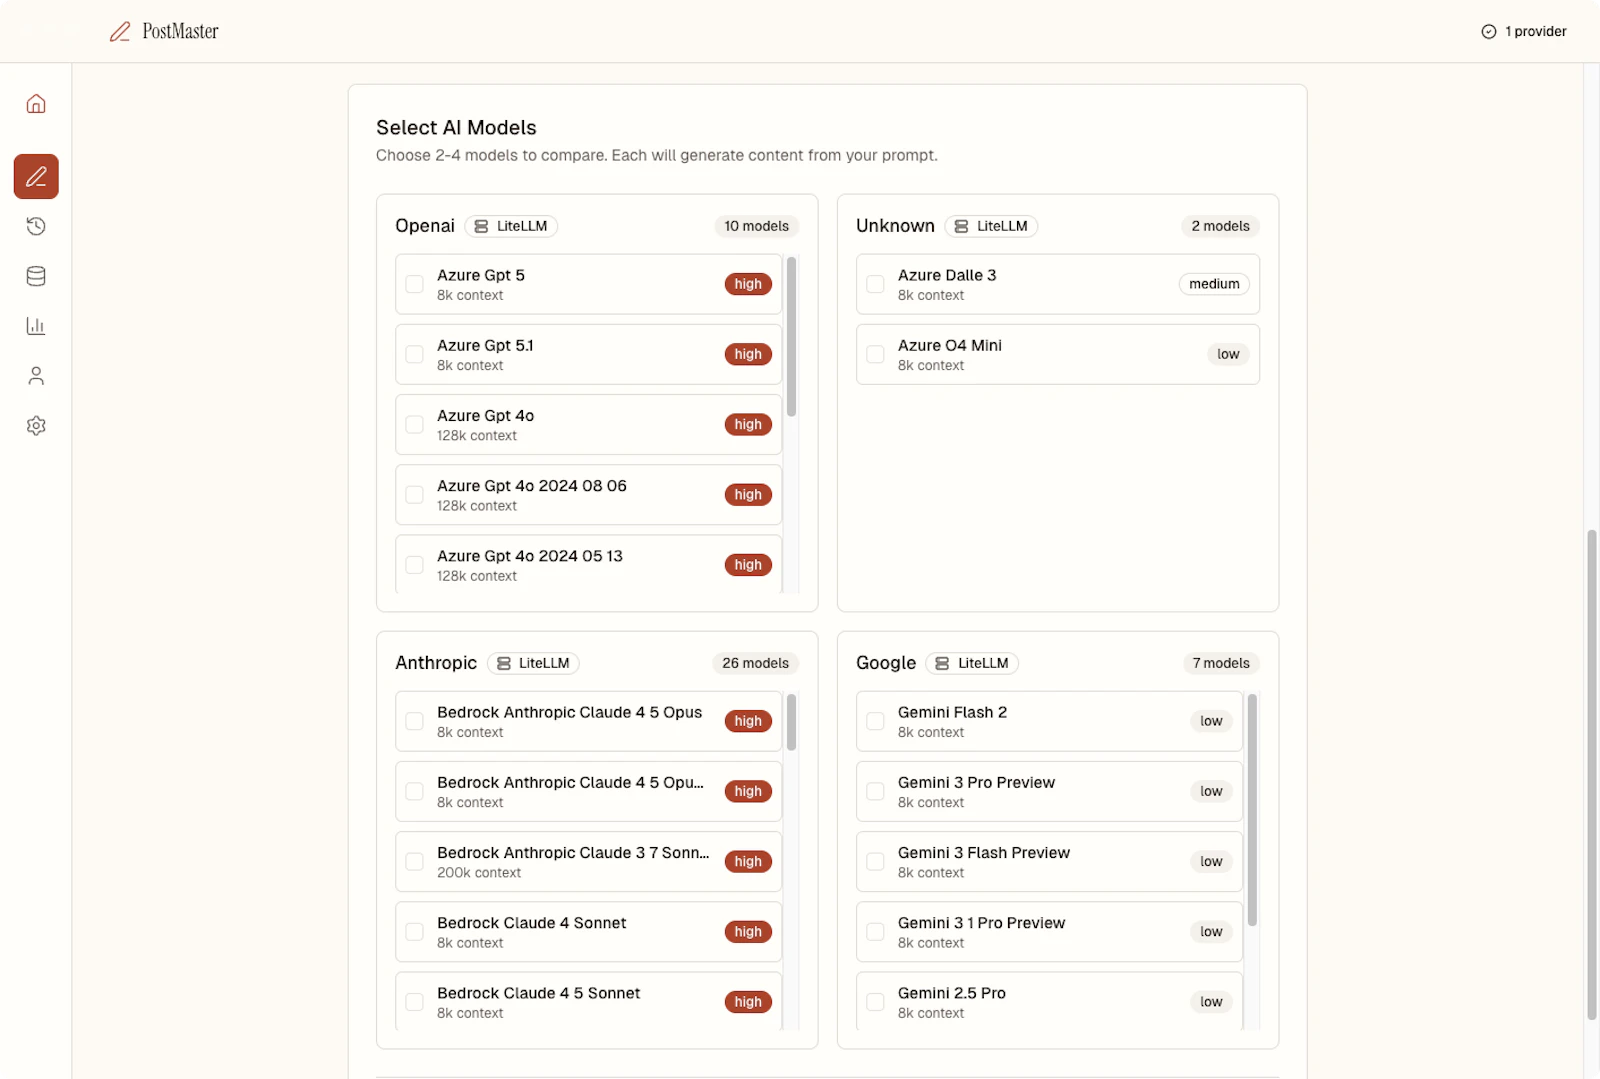Click the Azure Dalle 3 model name
The height and width of the screenshot is (1079, 1600).
tap(947, 275)
